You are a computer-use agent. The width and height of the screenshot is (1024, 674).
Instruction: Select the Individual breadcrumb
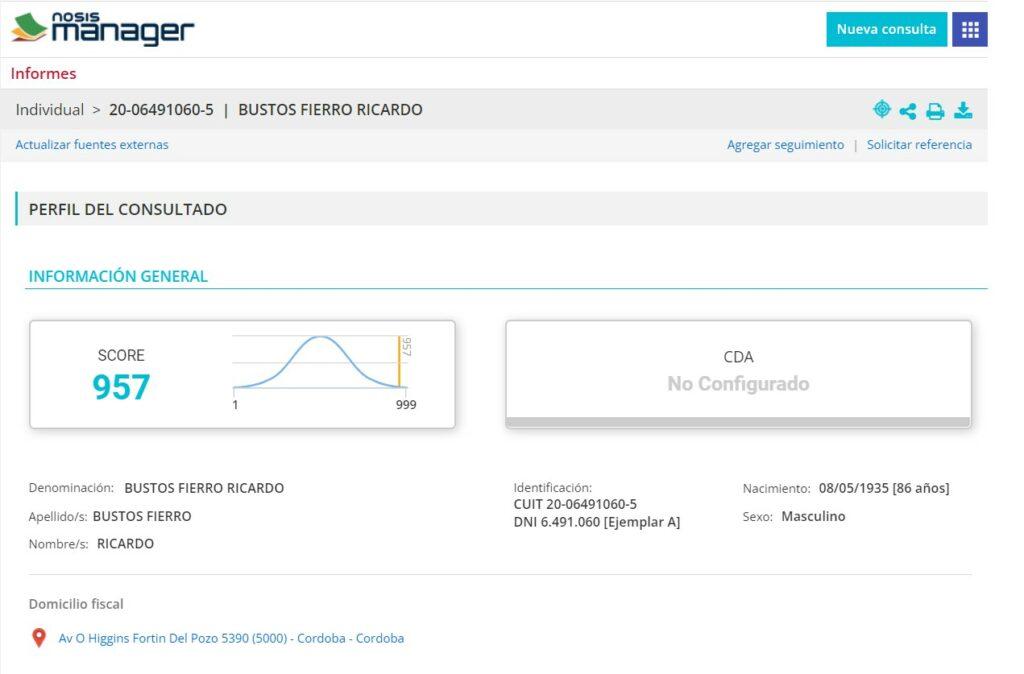(50, 110)
